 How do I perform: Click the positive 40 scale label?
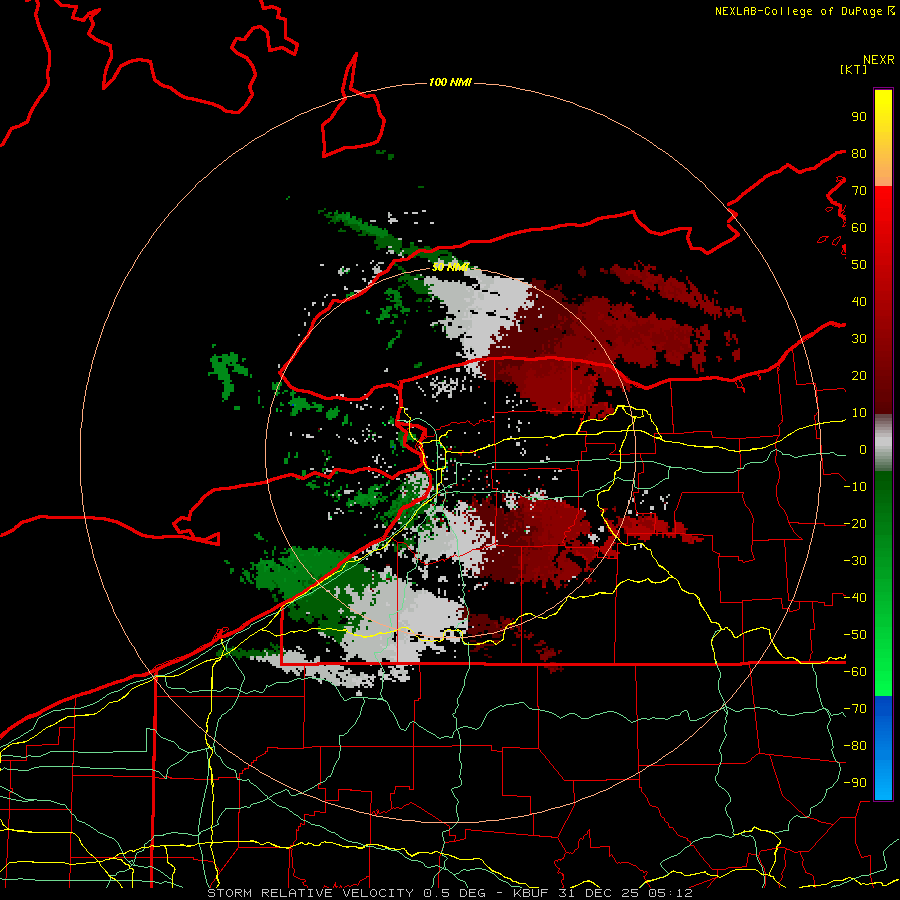coord(859,302)
